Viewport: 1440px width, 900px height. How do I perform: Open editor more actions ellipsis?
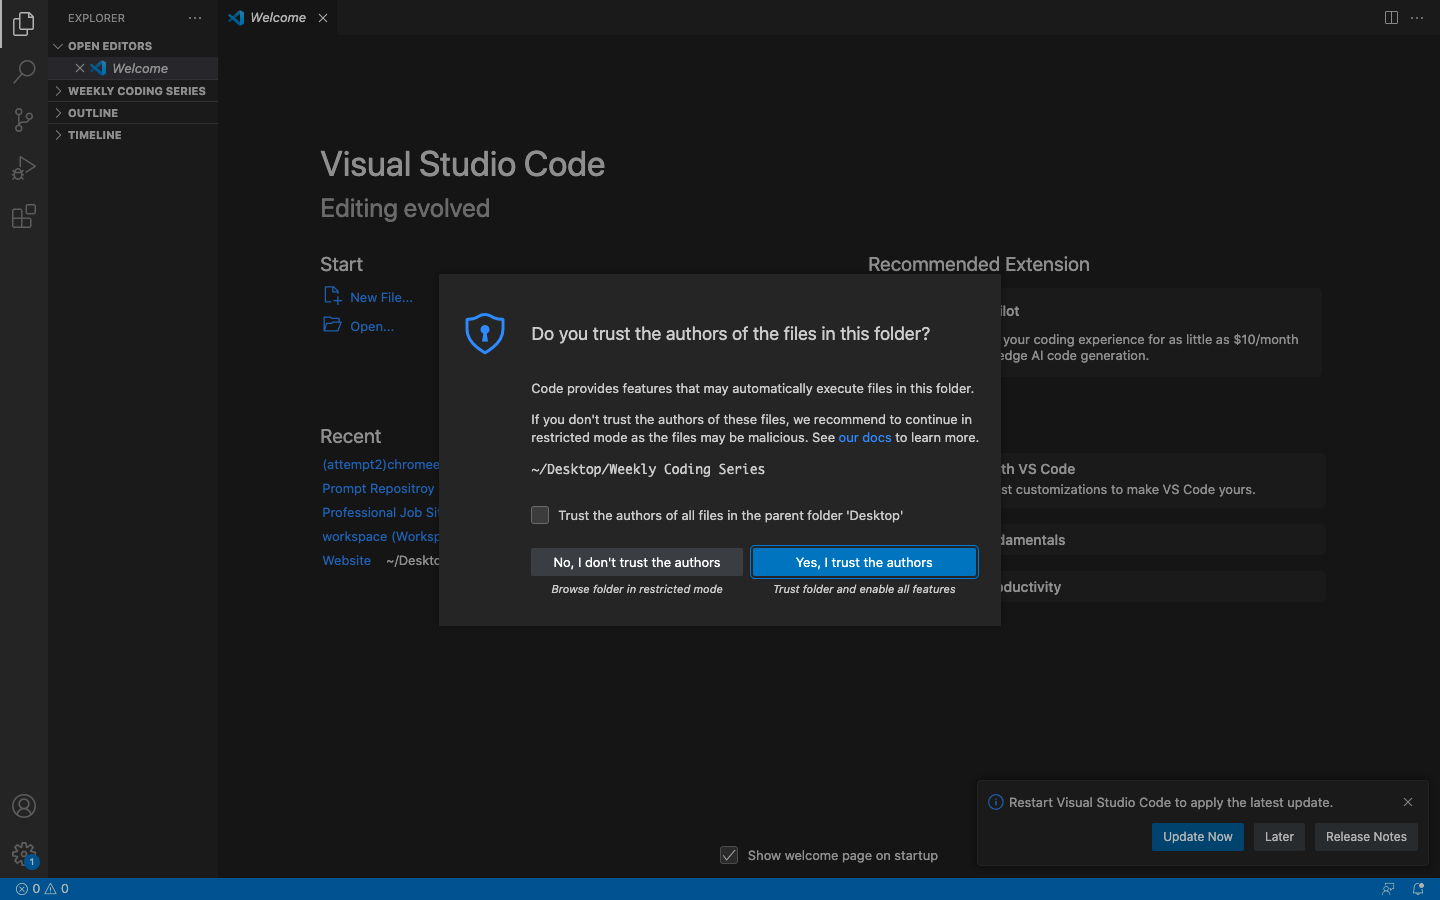click(1417, 18)
